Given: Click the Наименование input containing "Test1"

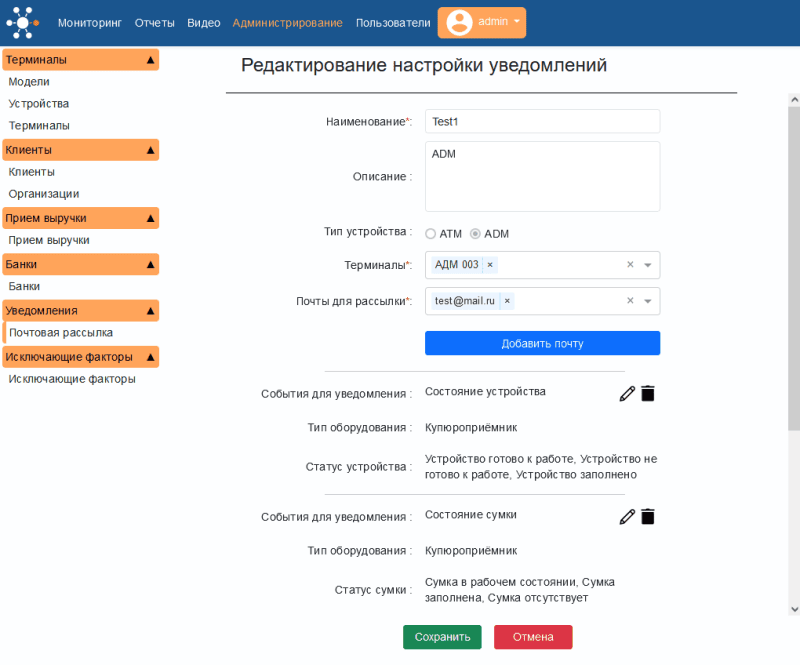Looking at the screenshot, I should (x=542, y=121).
